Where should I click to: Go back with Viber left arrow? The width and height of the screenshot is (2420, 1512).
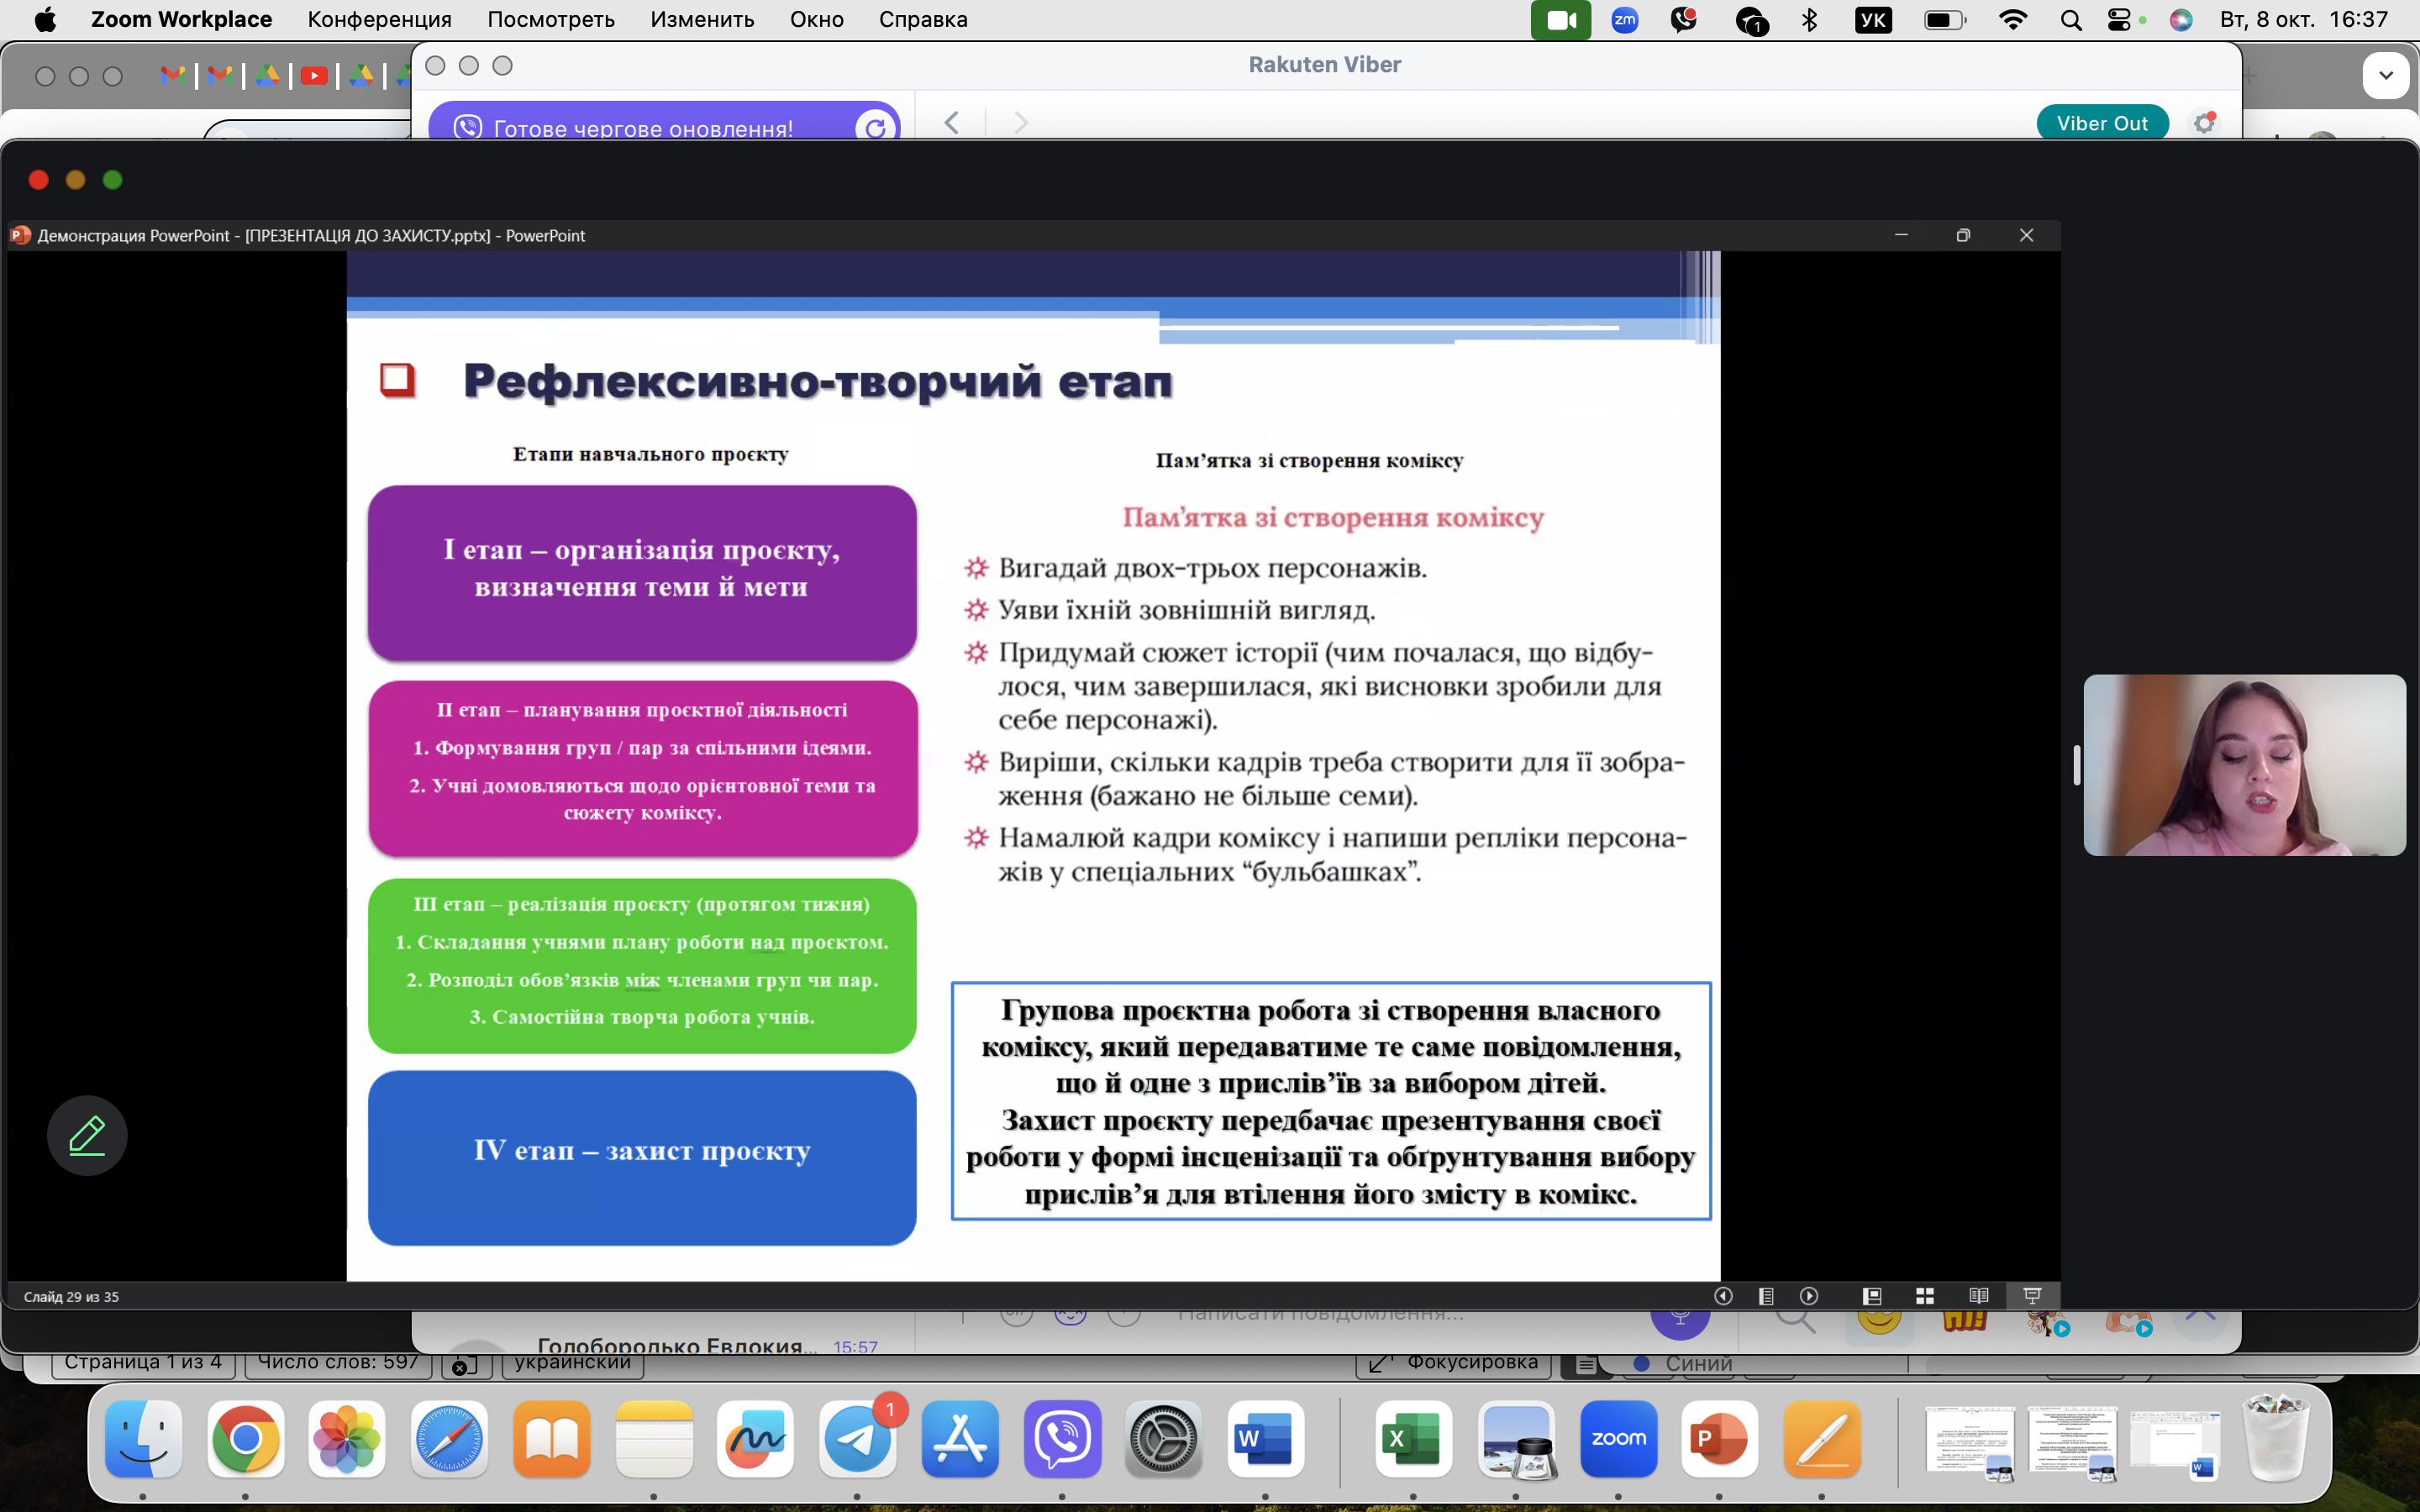pyautogui.click(x=951, y=123)
